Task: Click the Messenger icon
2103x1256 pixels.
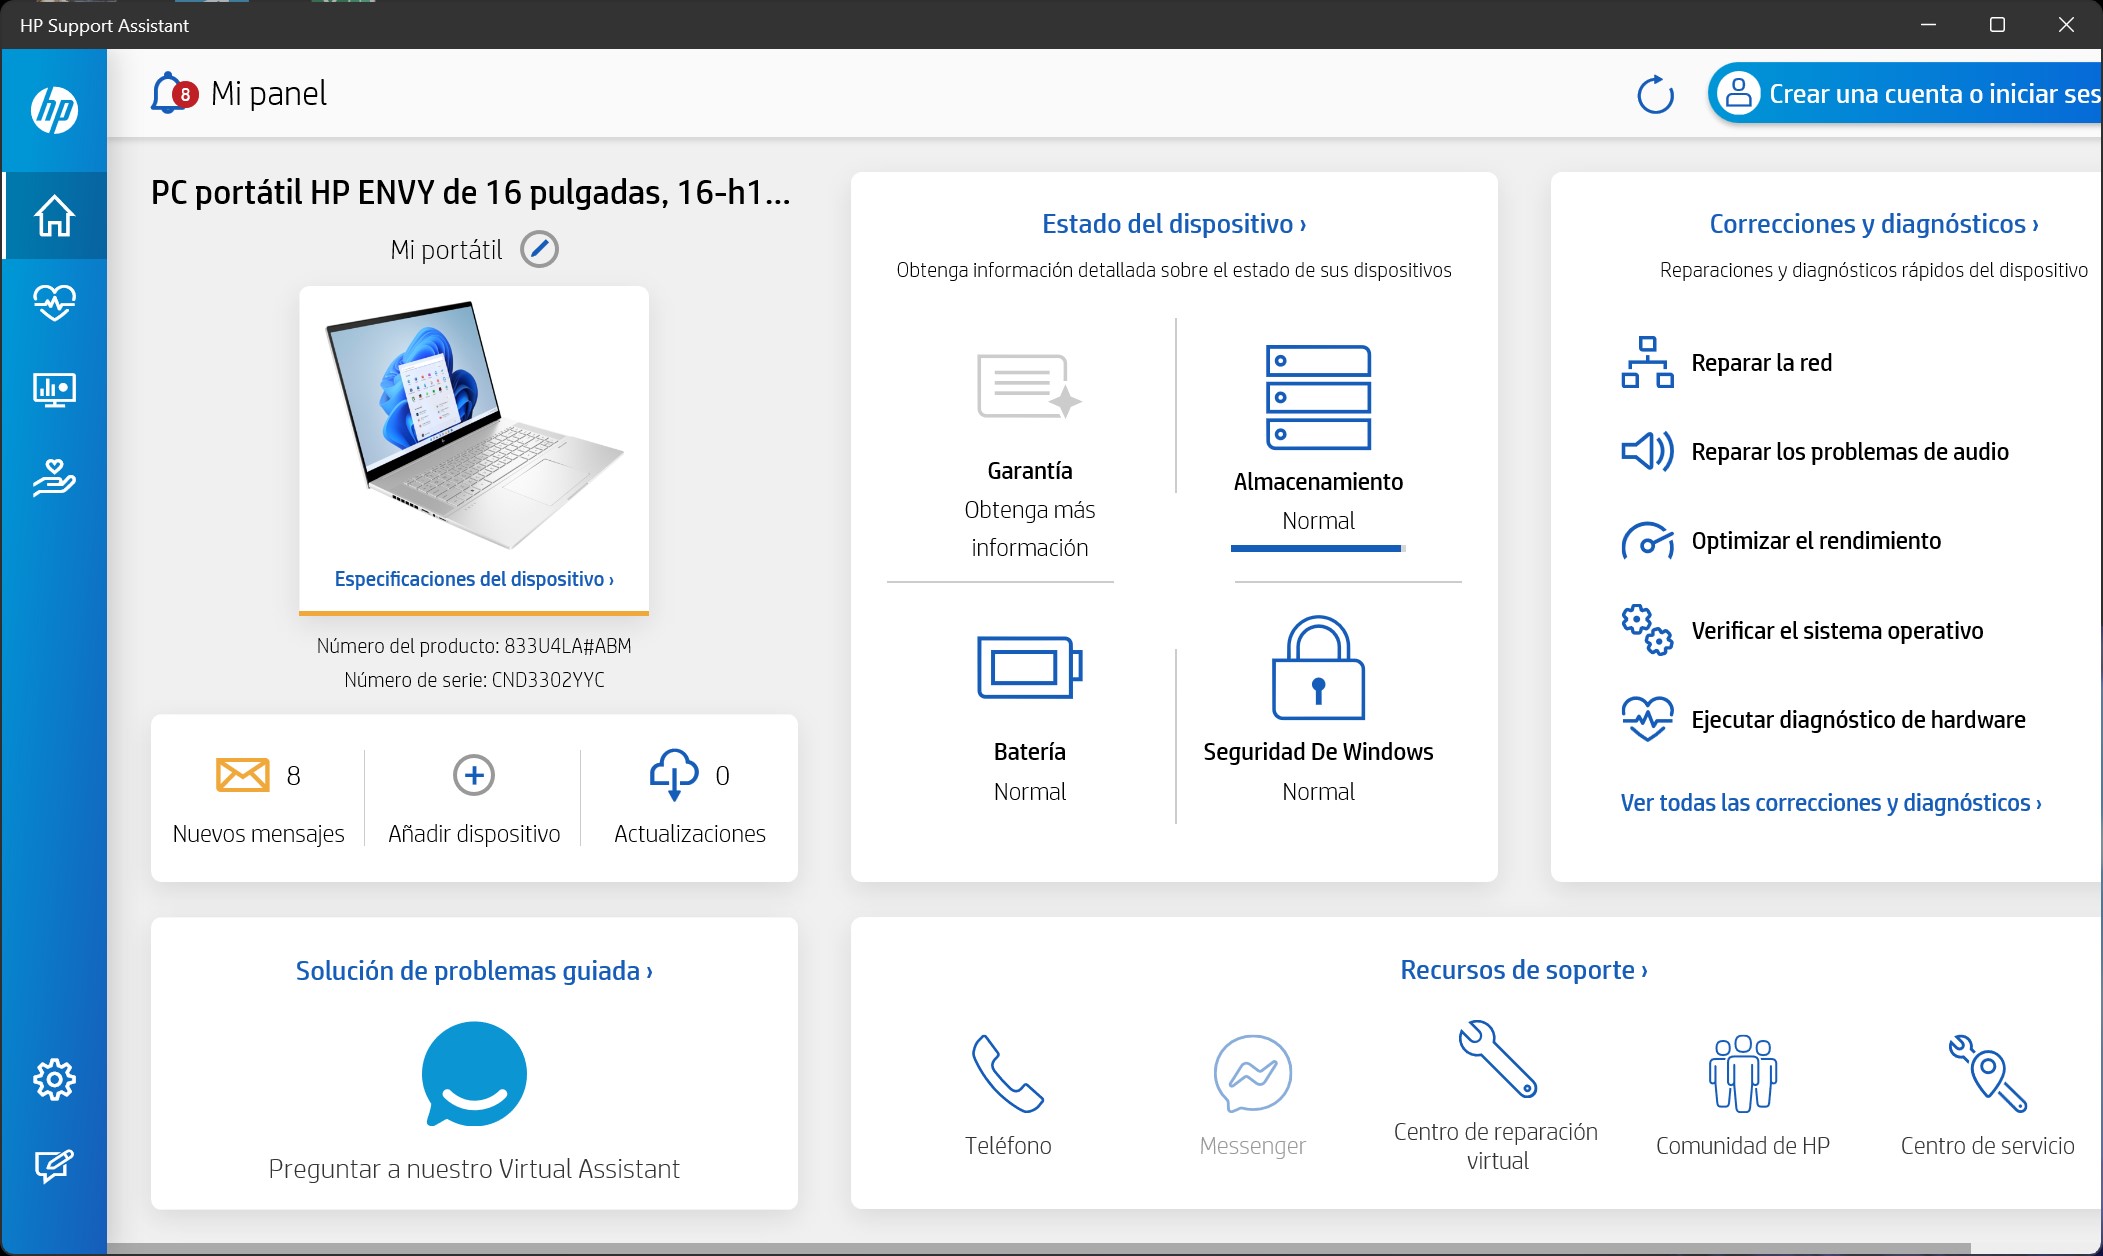Action: [1252, 1073]
